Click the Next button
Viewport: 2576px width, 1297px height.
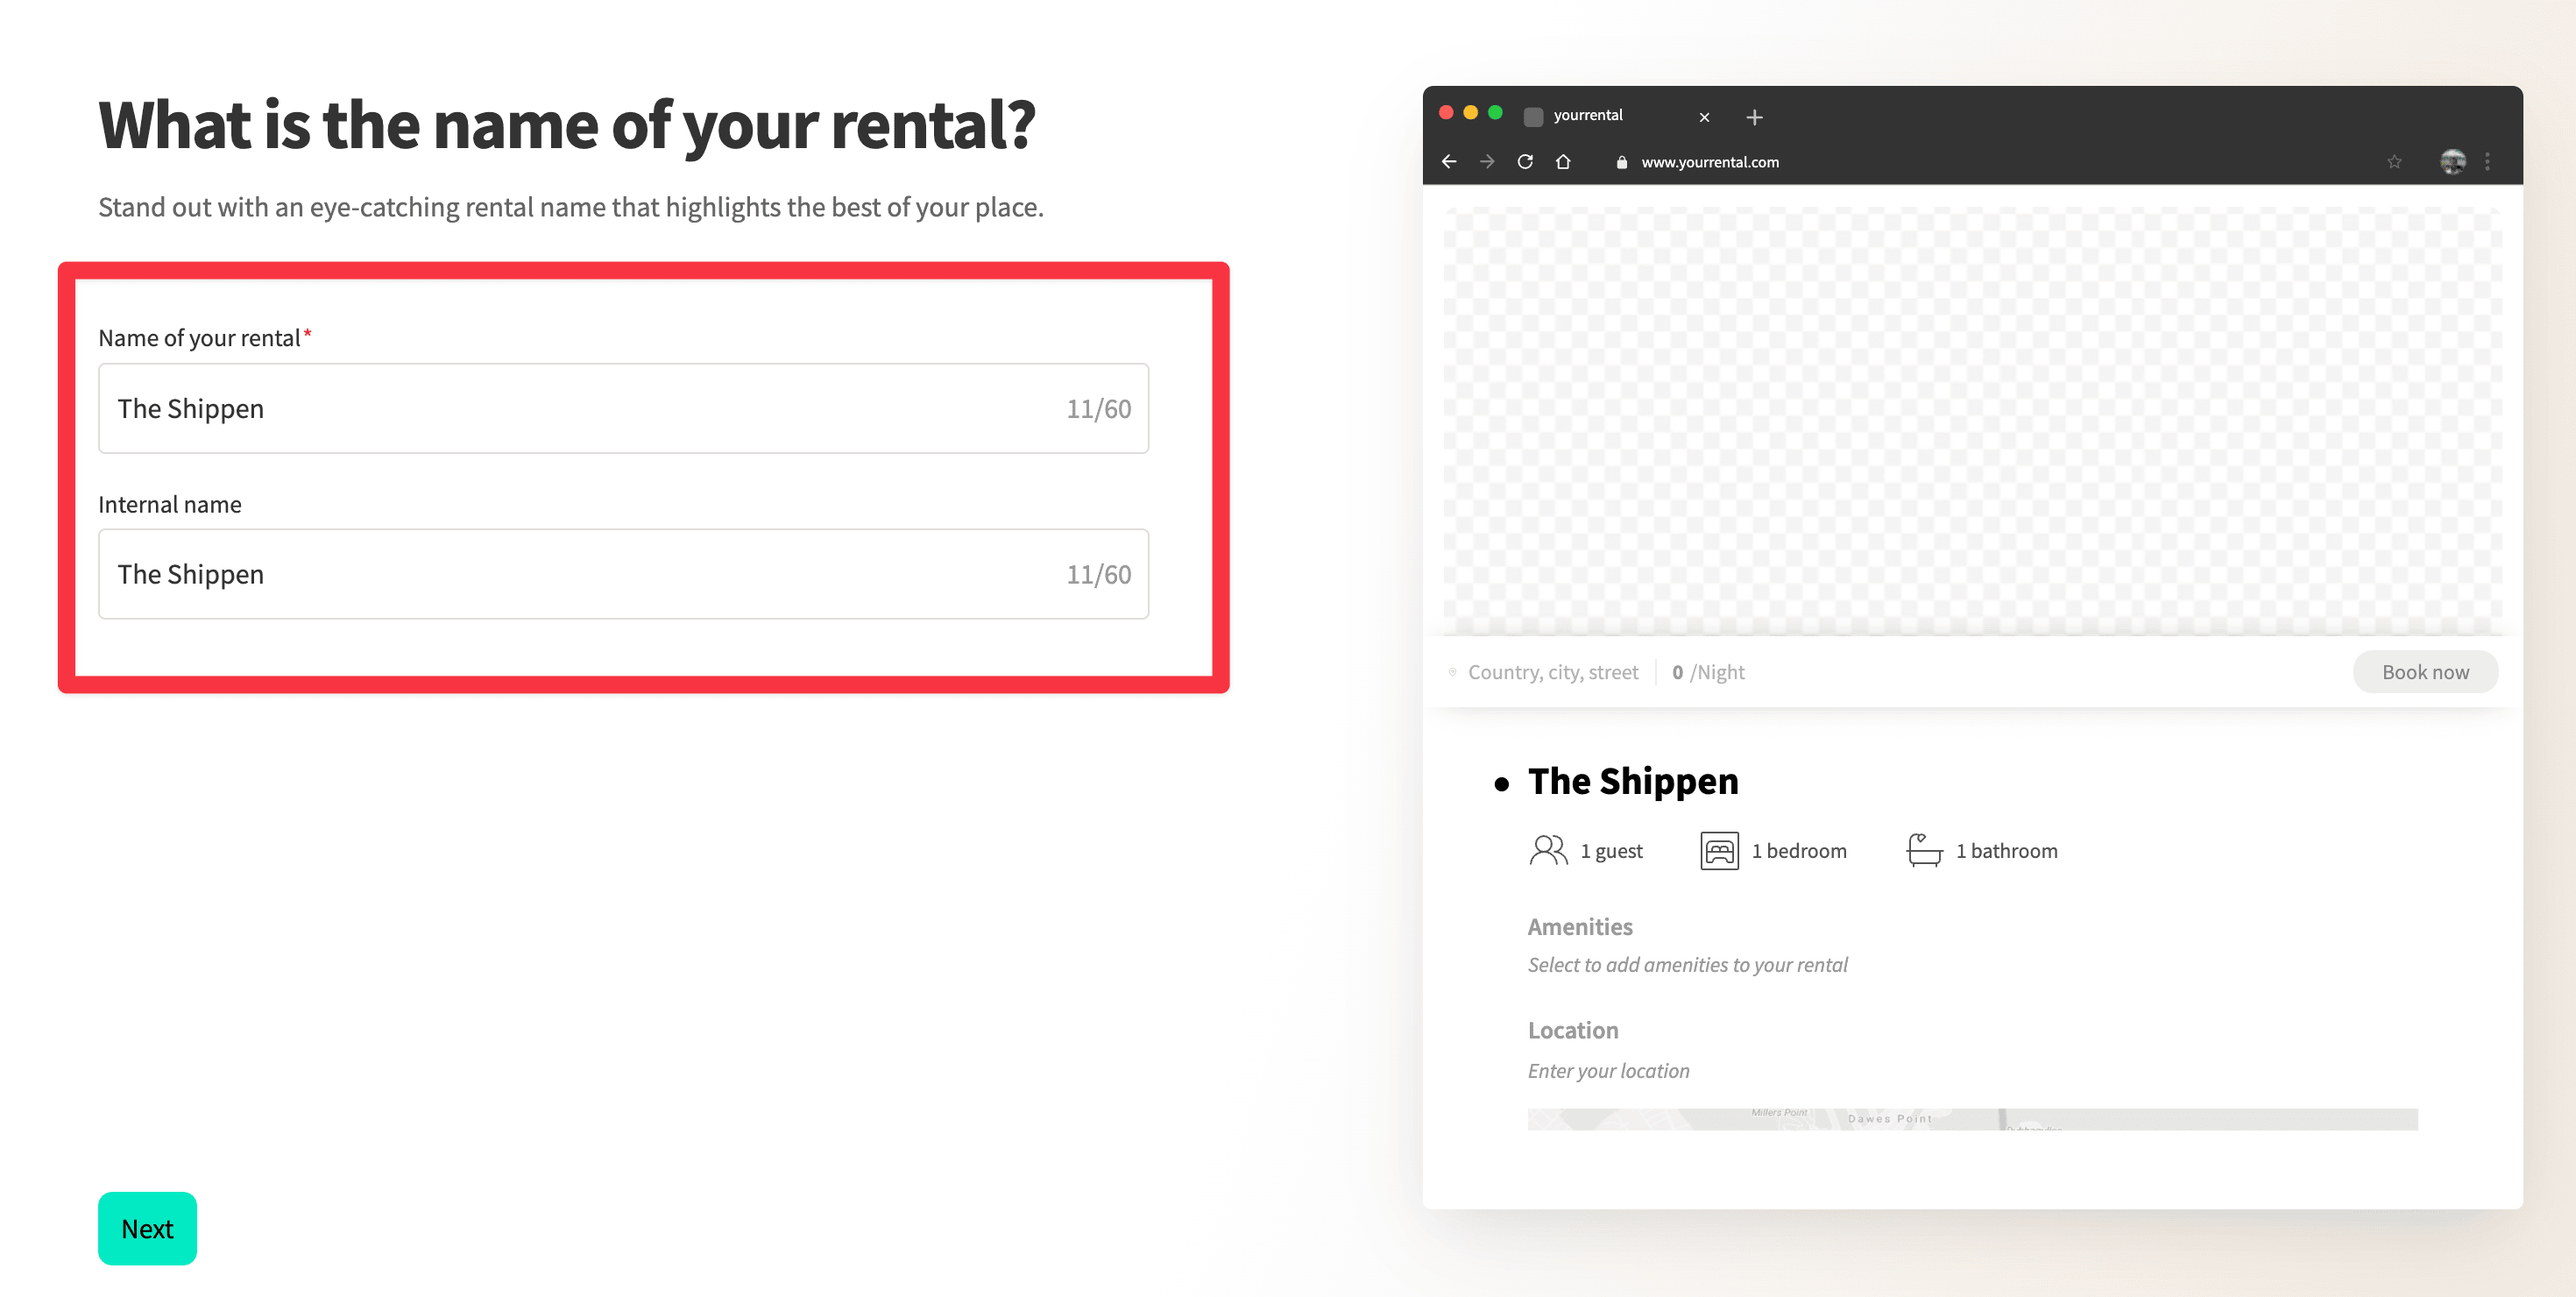(147, 1228)
